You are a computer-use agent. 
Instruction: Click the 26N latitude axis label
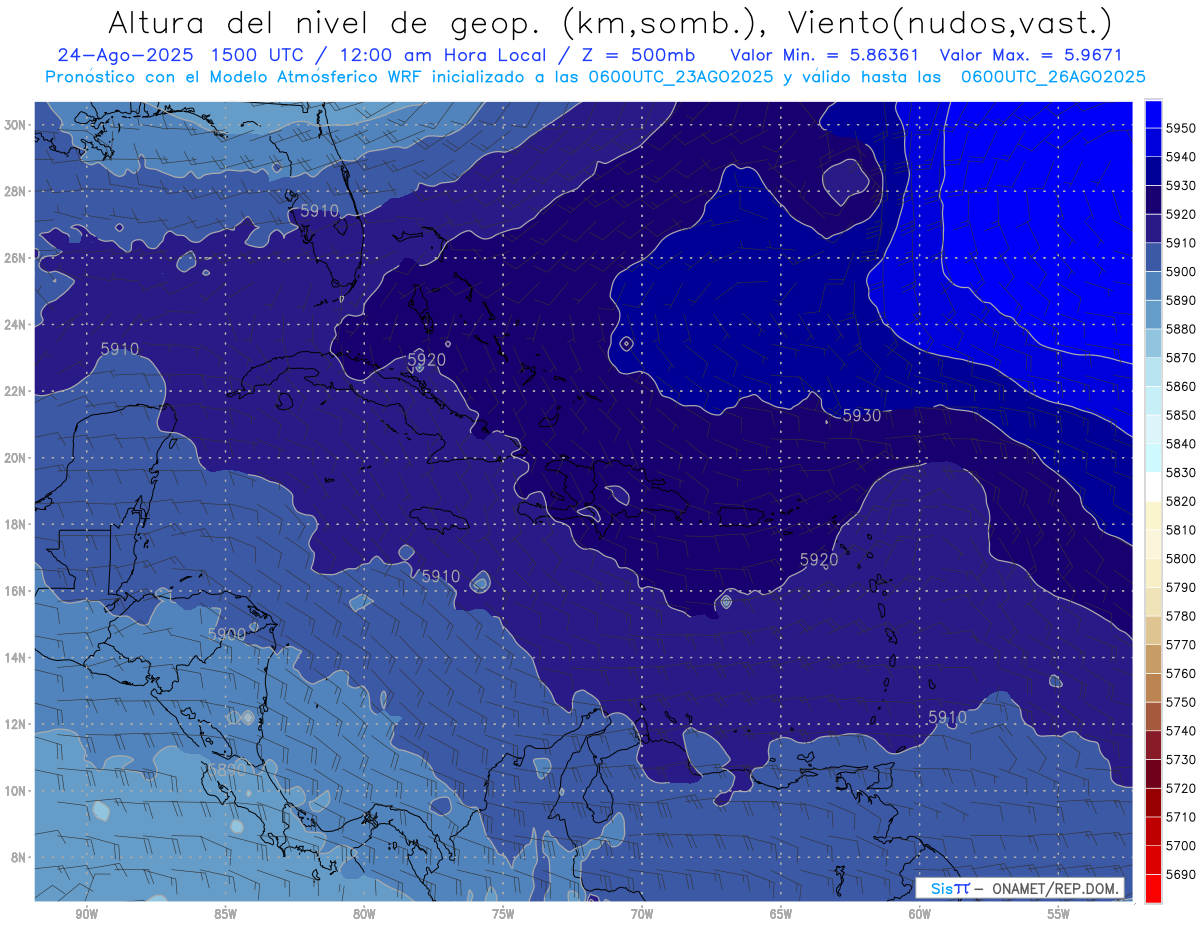pos(15,258)
